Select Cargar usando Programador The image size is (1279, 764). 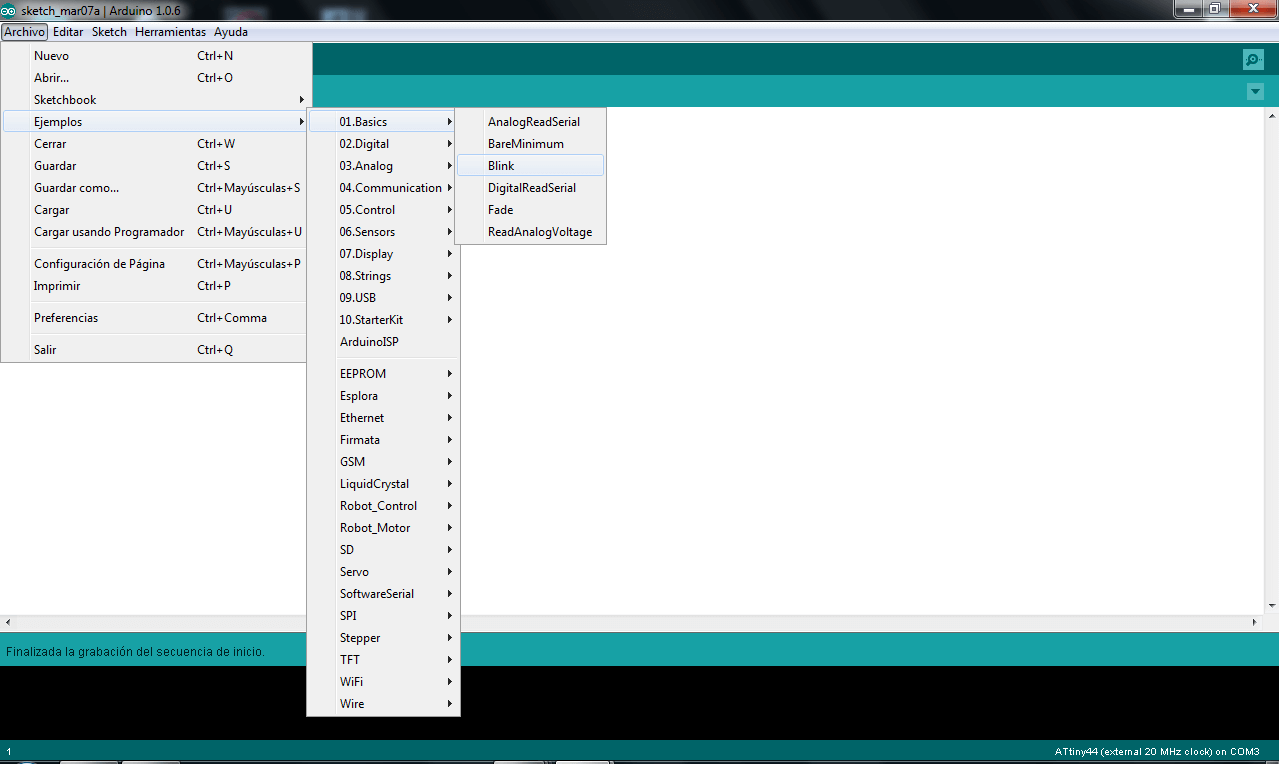[155, 232]
